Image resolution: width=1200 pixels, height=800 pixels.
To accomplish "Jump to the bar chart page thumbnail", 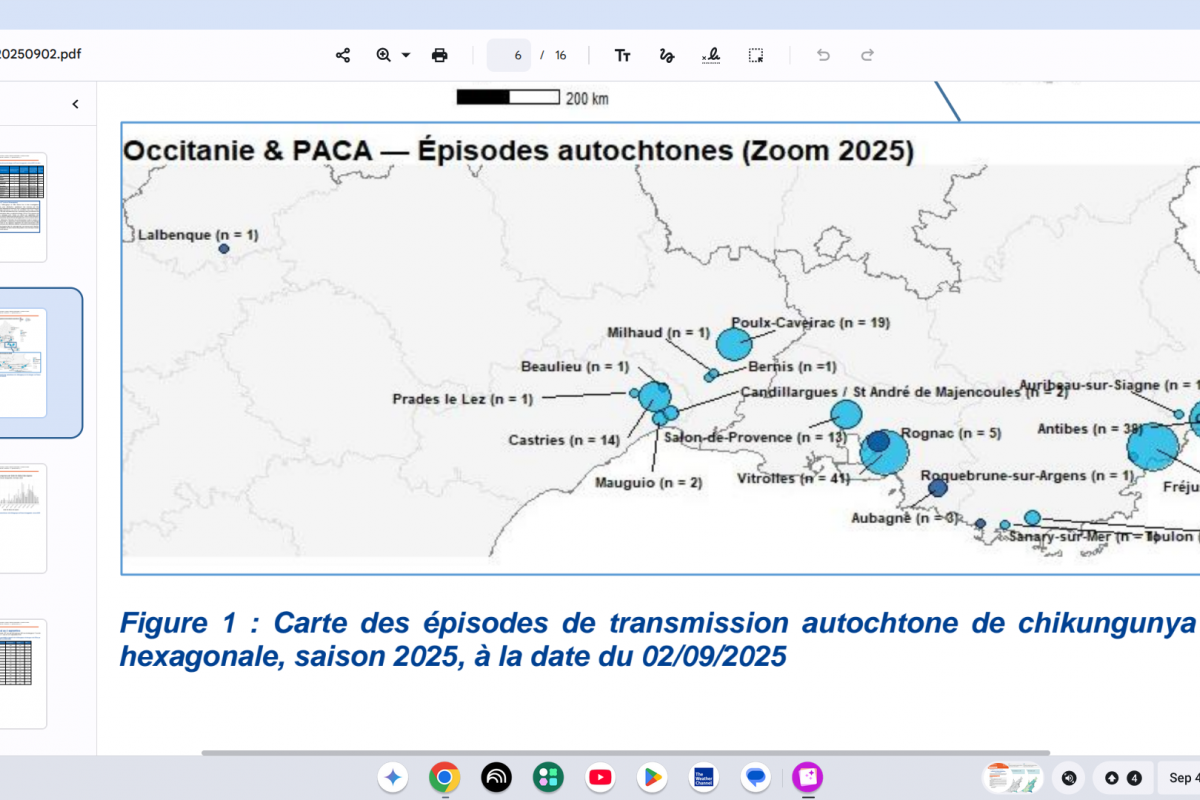I will pyautogui.click(x=22, y=518).
